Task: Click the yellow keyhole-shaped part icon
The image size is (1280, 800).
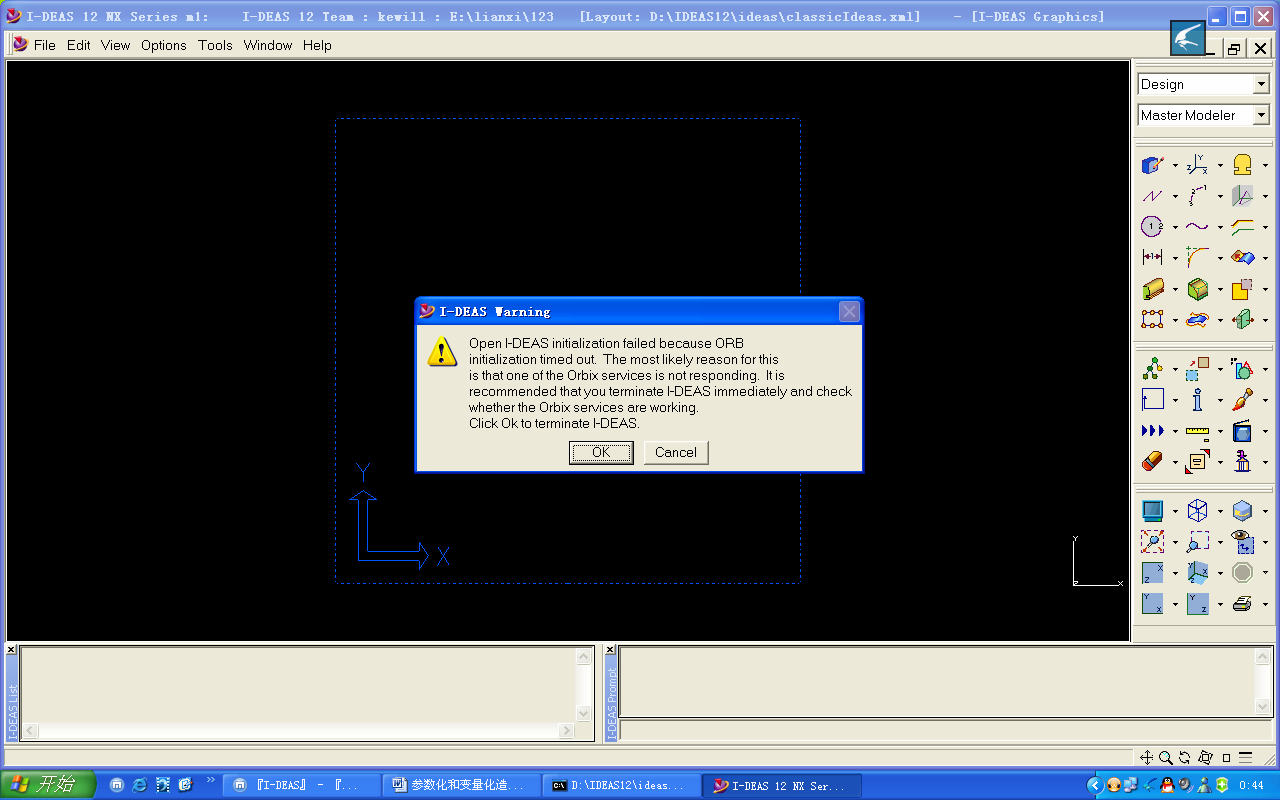Action: [1242, 166]
